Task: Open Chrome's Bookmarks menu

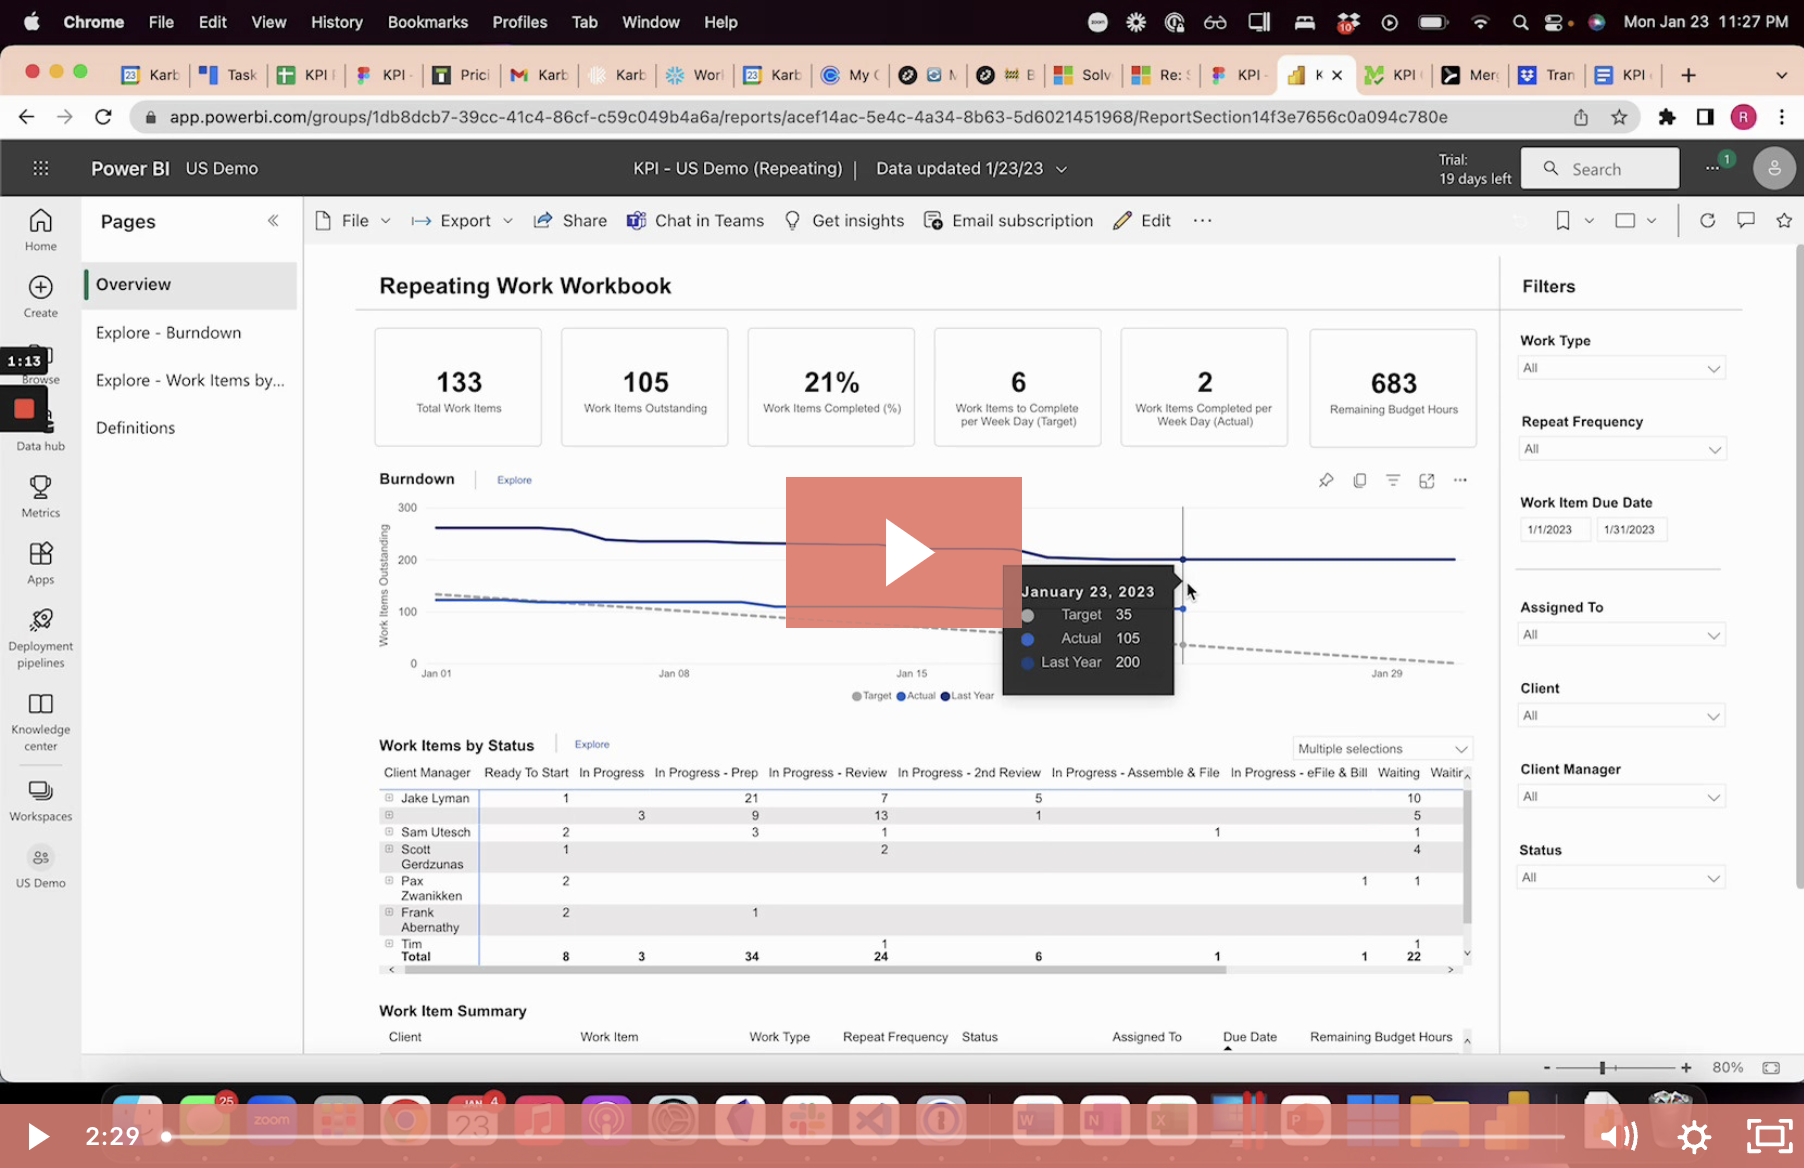Action: [428, 22]
